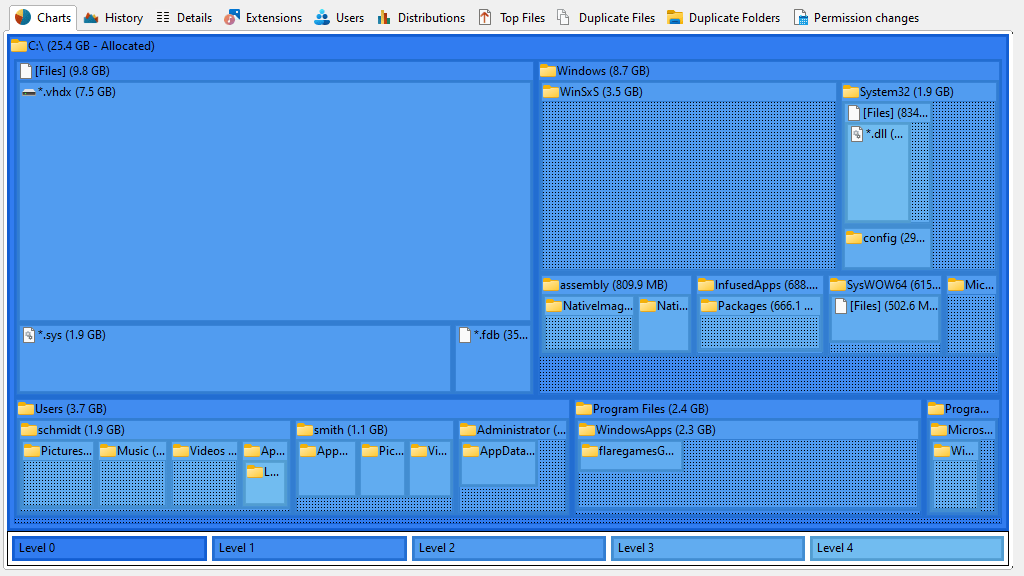The height and width of the screenshot is (576, 1024).
Task: Click the Level 4 legend entry
Action: [907, 548]
